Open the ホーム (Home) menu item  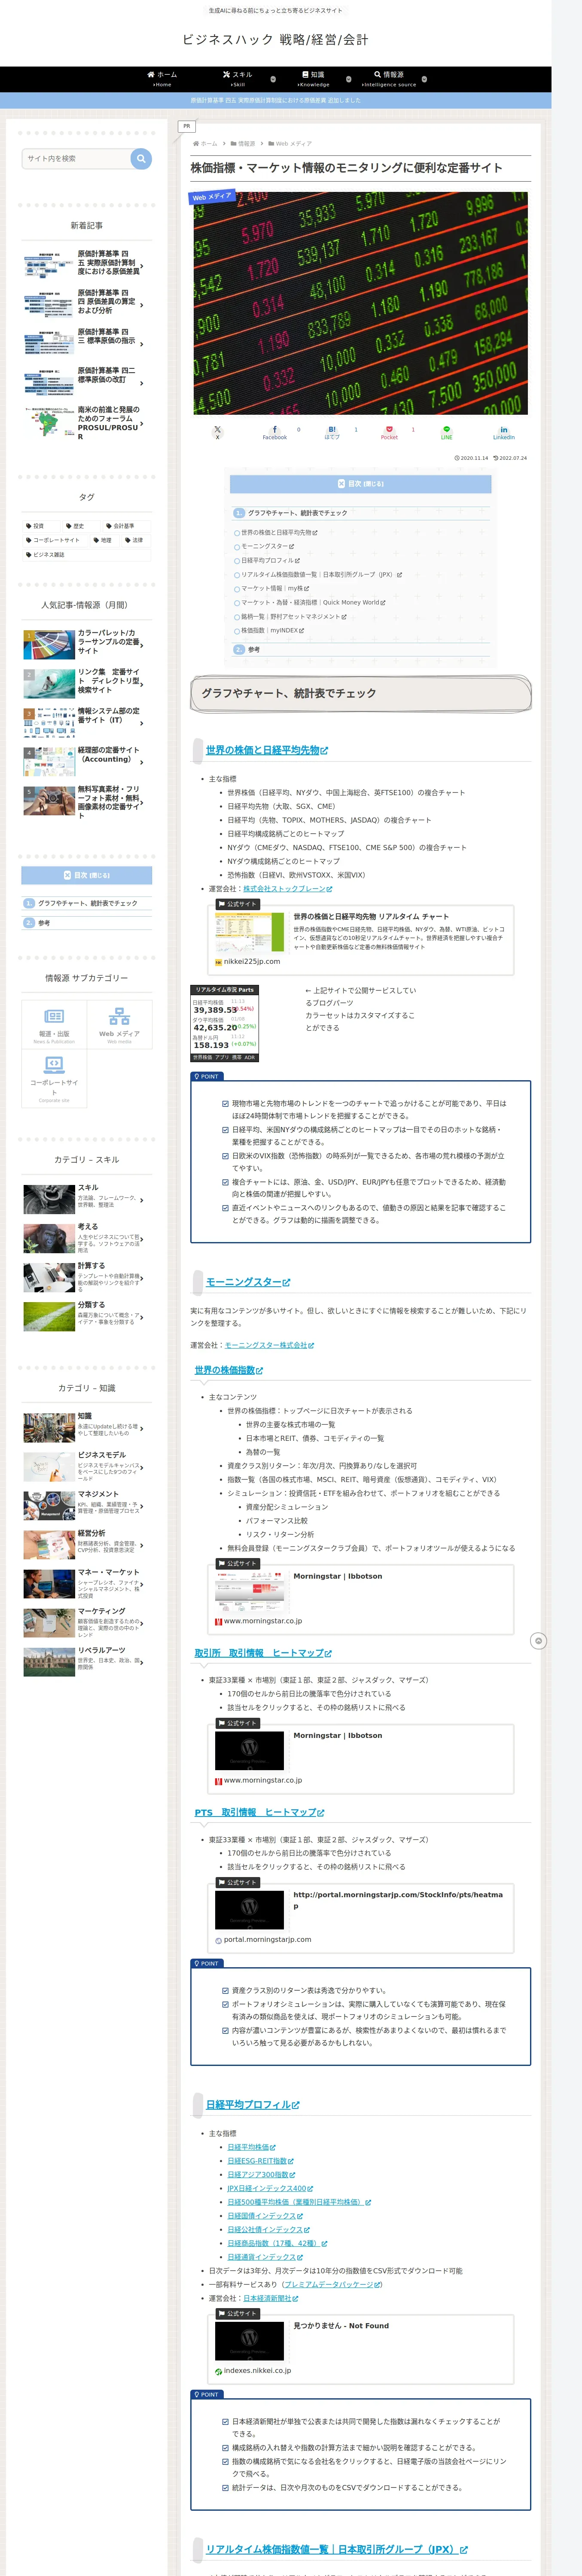162,79
